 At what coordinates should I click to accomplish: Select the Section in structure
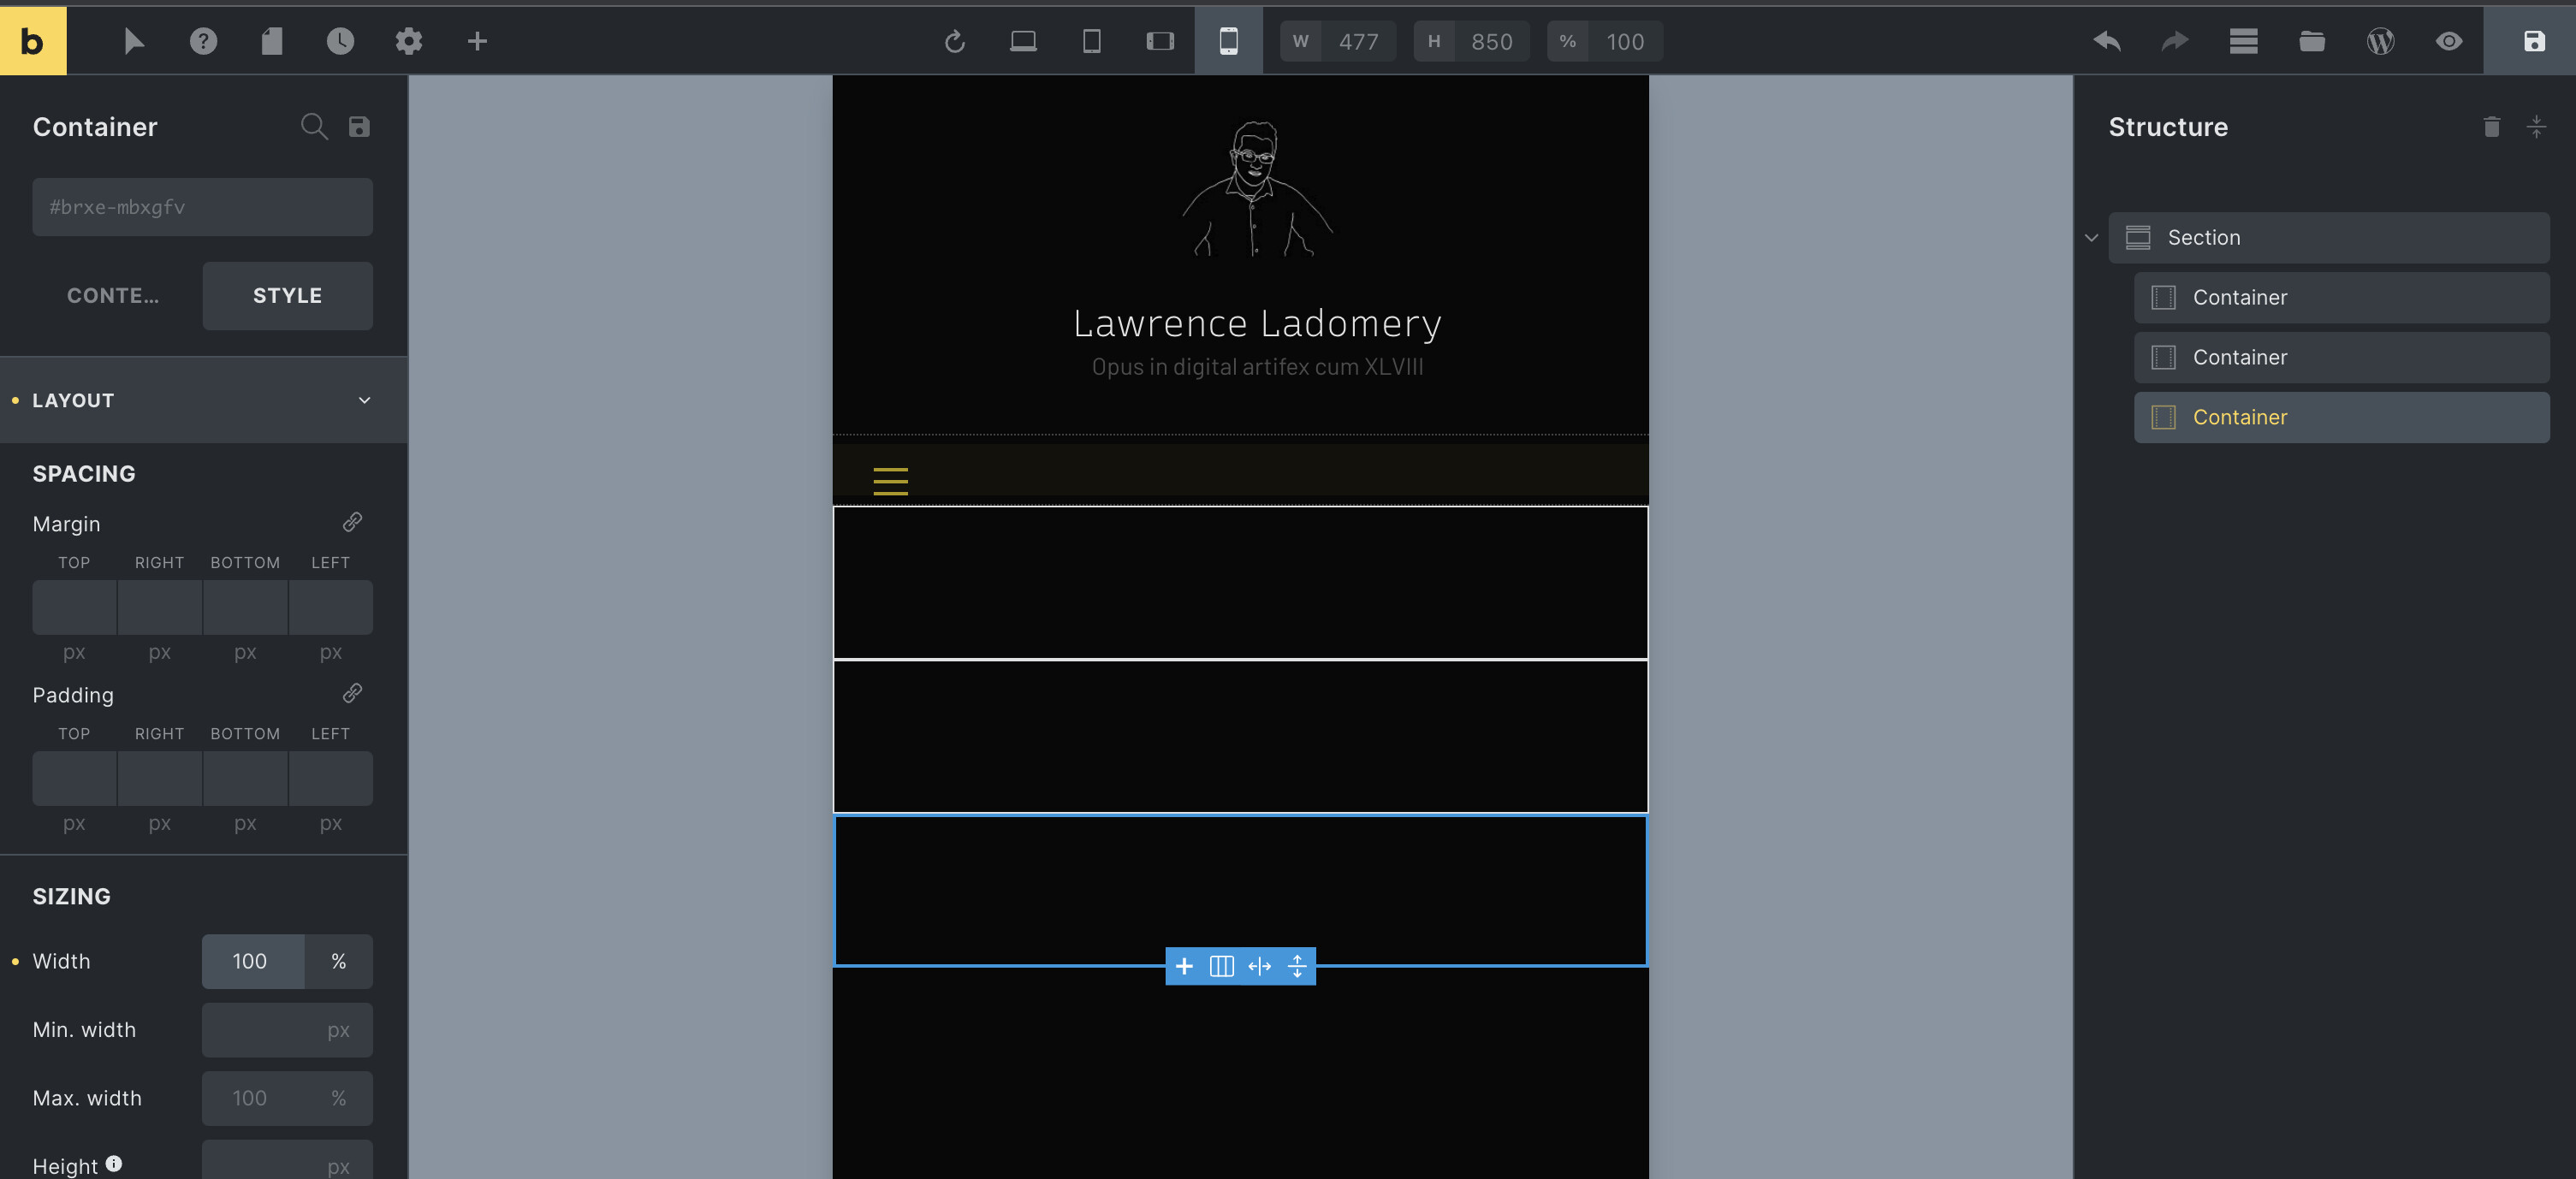pos(2329,238)
